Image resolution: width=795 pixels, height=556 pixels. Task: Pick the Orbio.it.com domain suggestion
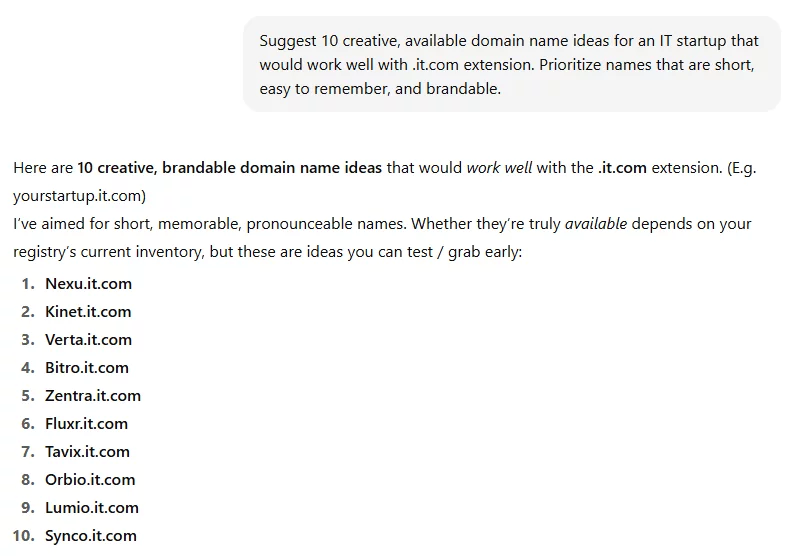[x=90, y=480]
